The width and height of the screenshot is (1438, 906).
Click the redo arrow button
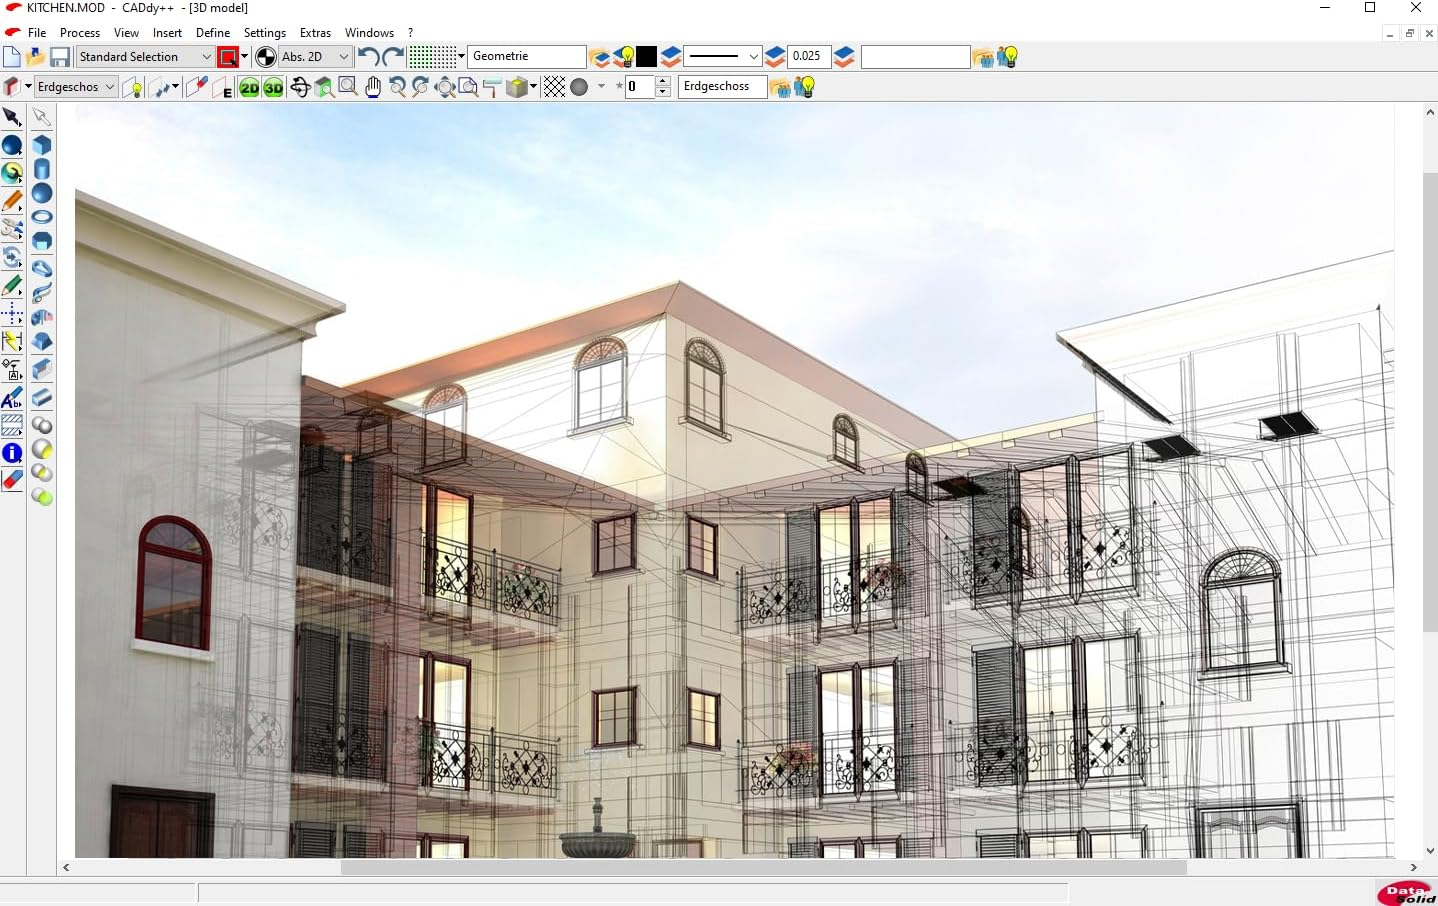[x=388, y=57]
